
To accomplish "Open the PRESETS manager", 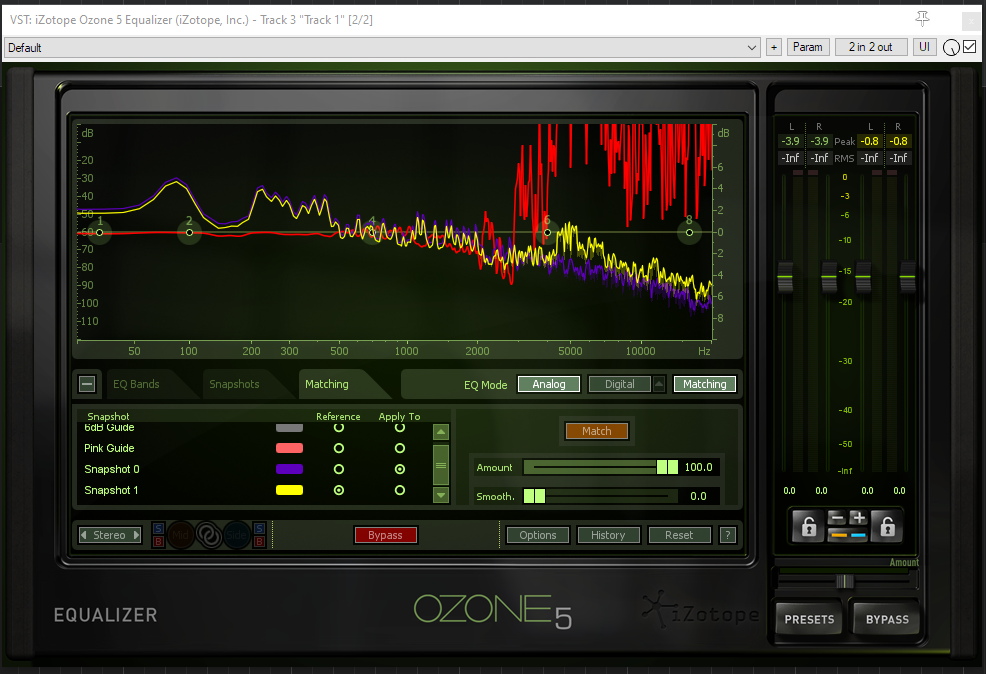I will click(809, 619).
